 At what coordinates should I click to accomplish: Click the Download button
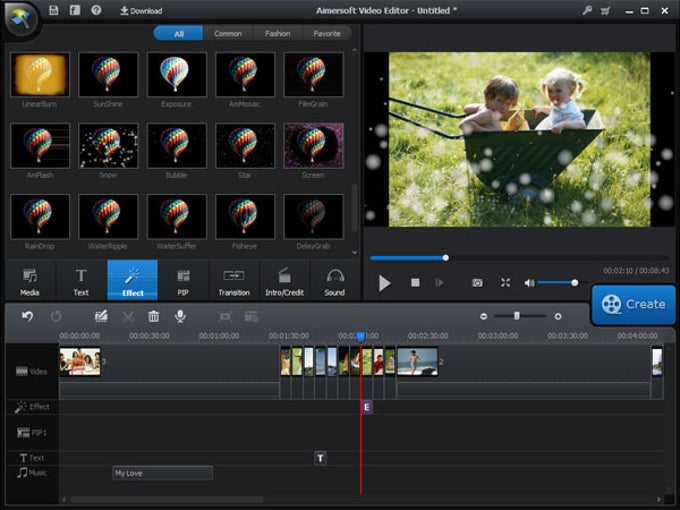(141, 11)
